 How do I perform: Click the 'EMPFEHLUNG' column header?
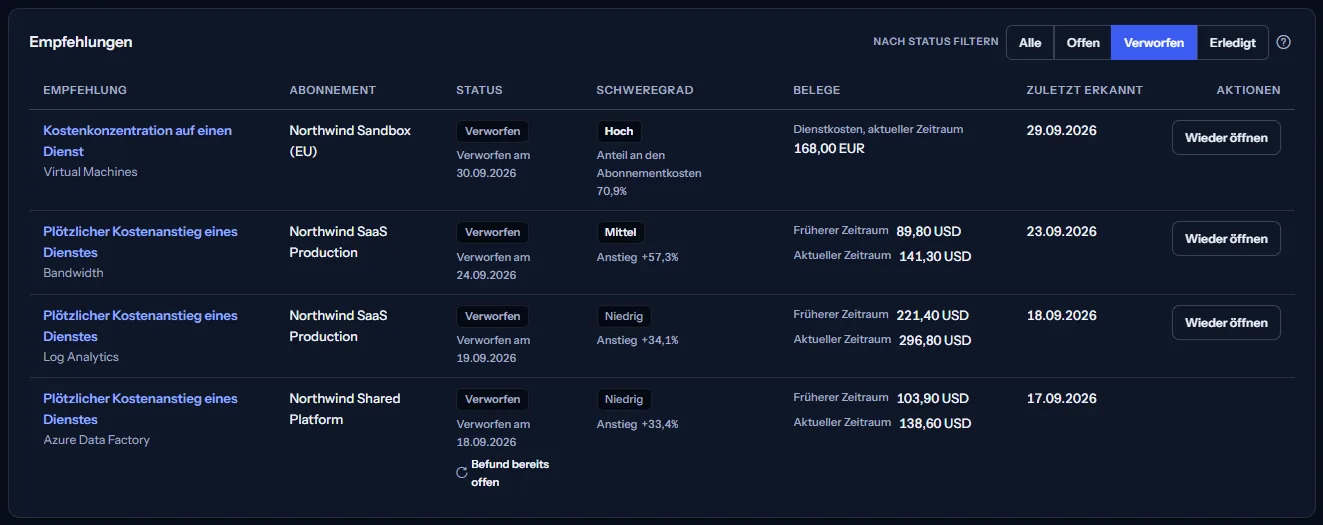[85, 90]
